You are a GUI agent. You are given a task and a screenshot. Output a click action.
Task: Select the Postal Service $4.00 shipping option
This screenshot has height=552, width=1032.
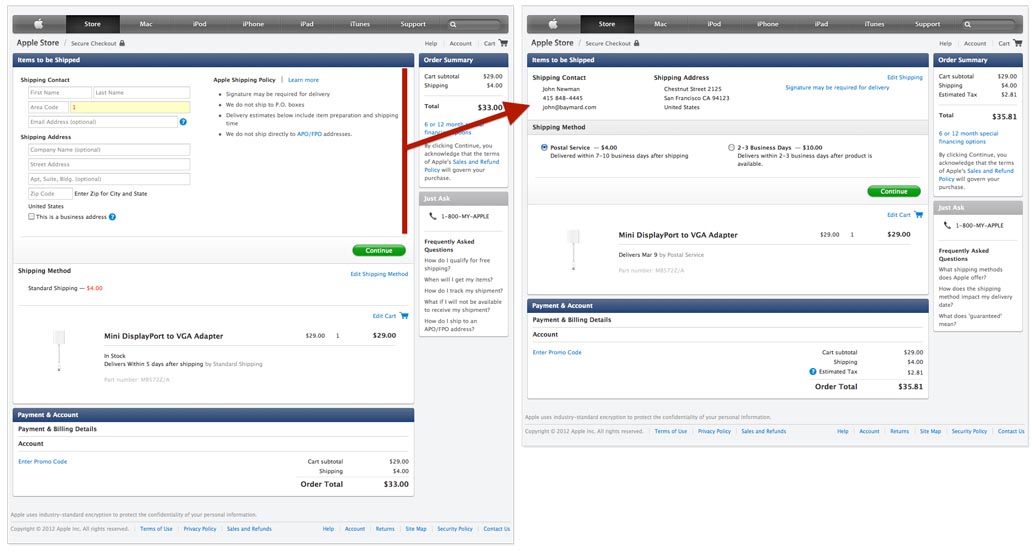point(544,148)
